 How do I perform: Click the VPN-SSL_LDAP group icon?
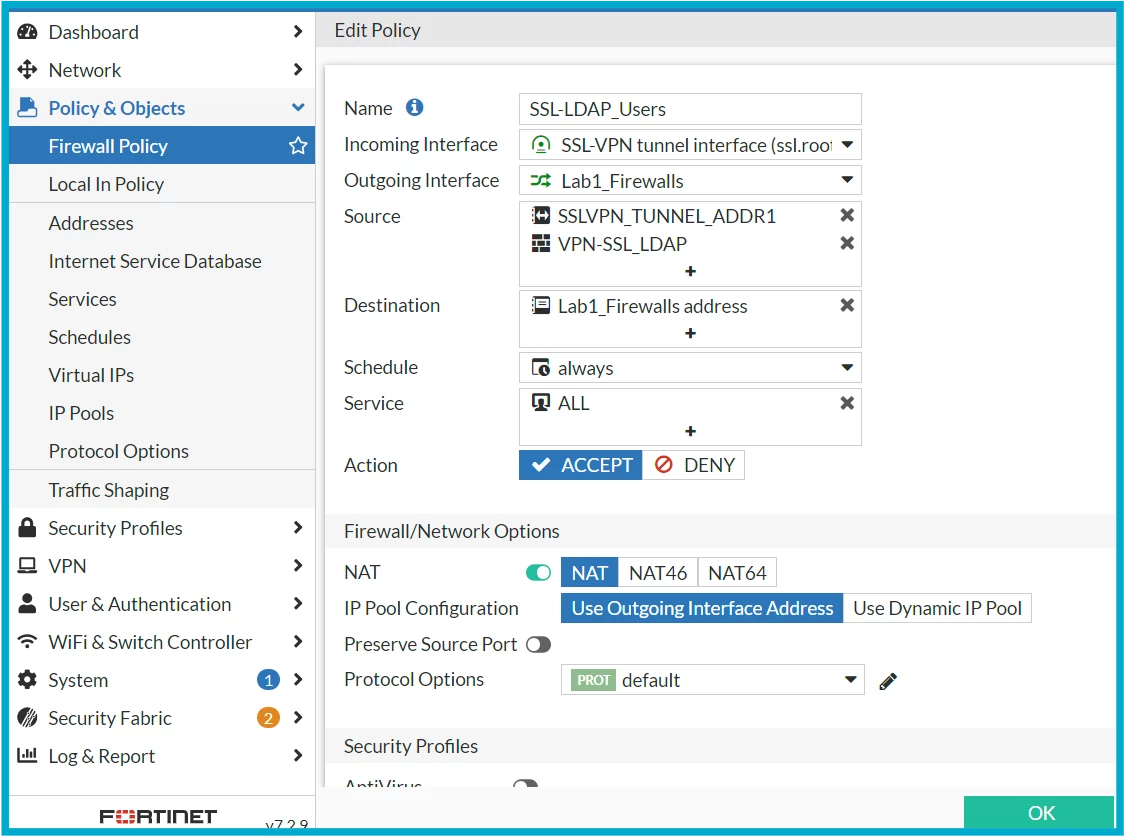coord(540,244)
